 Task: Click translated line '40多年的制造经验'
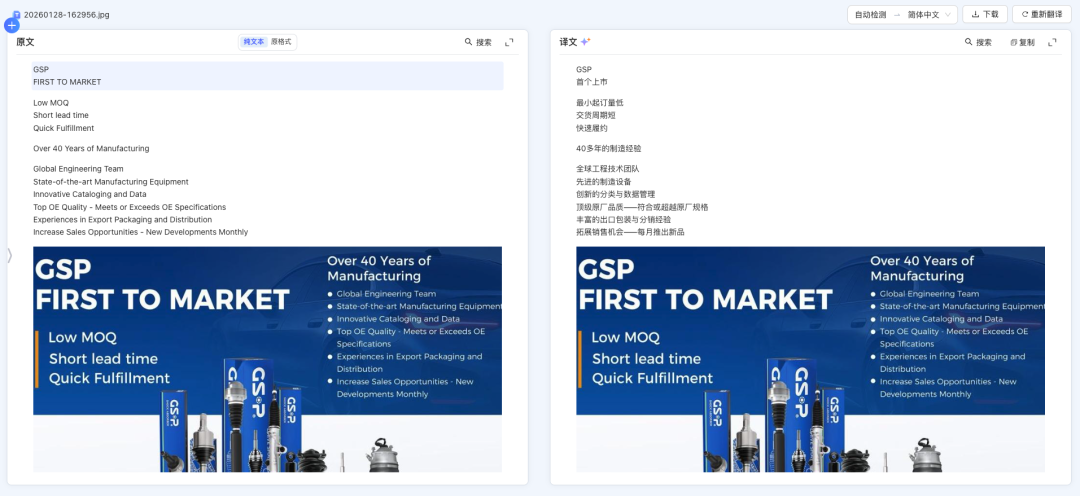tap(609, 148)
